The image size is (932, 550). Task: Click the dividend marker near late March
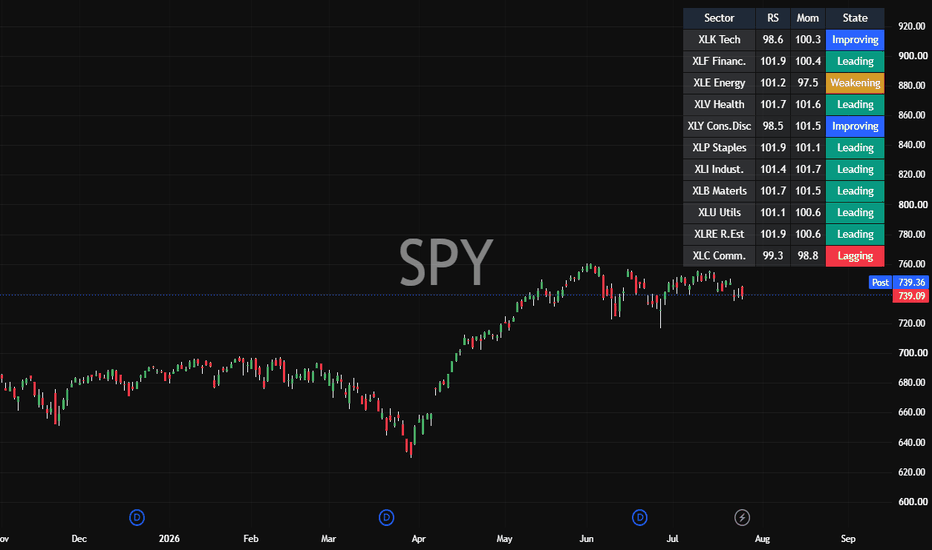(x=386, y=517)
